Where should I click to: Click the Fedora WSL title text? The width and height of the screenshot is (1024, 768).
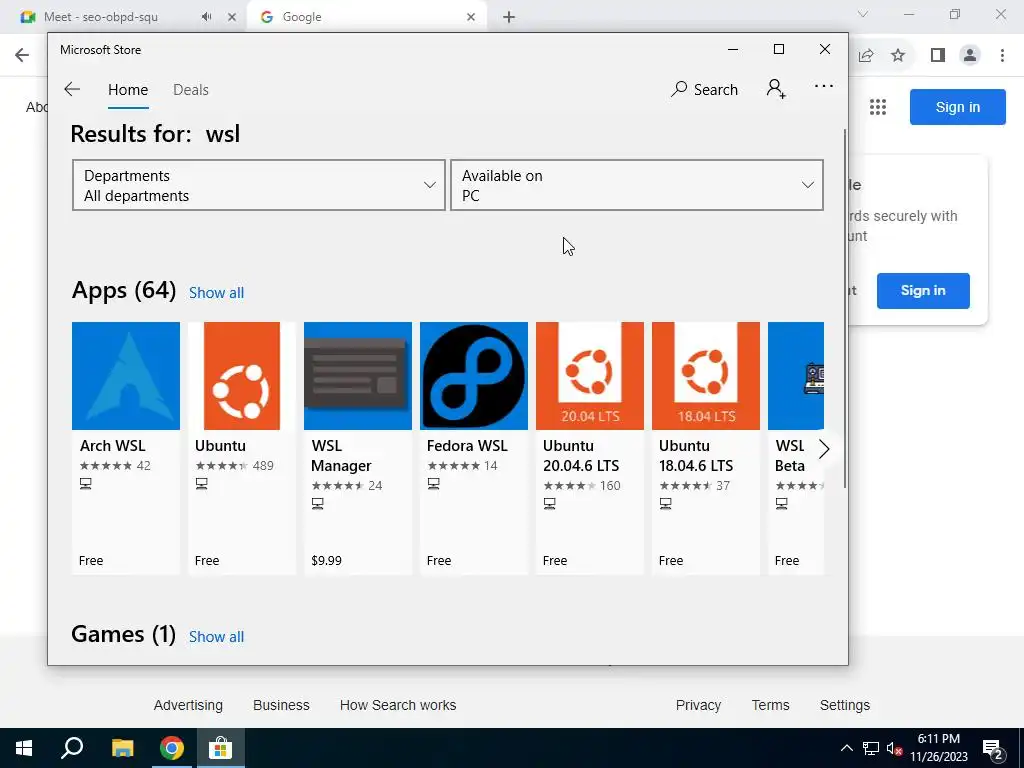[x=467, y=446]
